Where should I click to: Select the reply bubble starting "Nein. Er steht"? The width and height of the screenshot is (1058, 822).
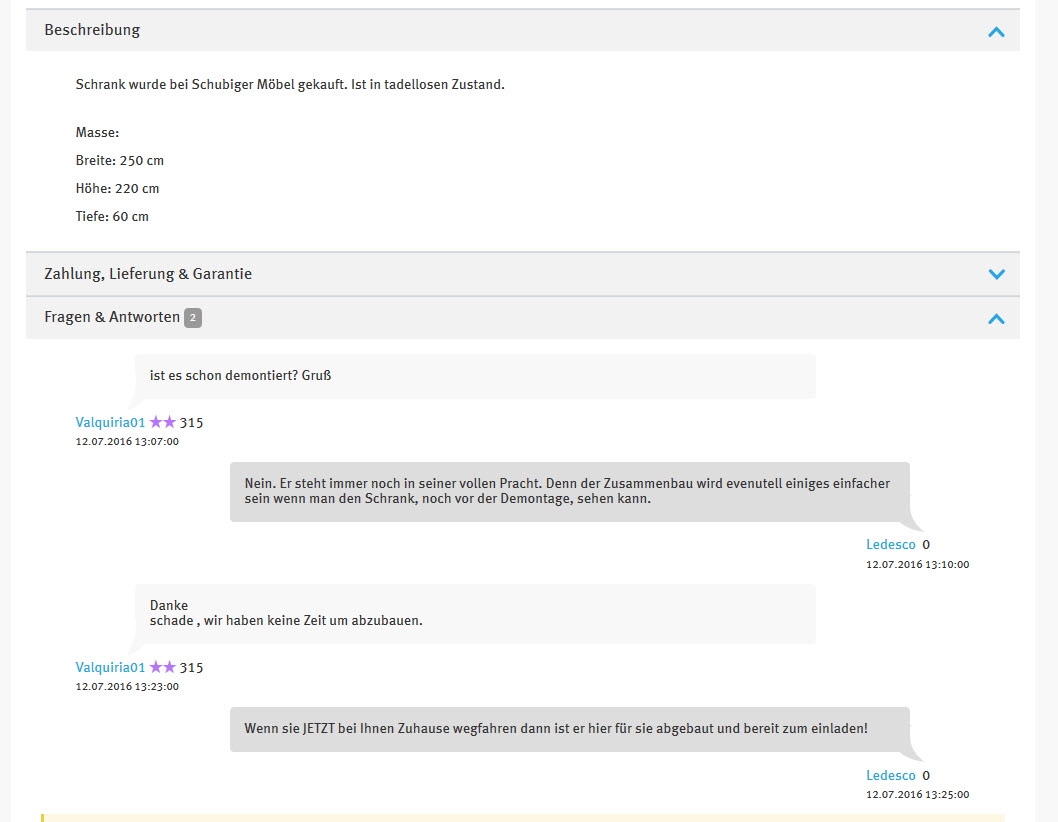pyautogui.click(x=569, y=491)
